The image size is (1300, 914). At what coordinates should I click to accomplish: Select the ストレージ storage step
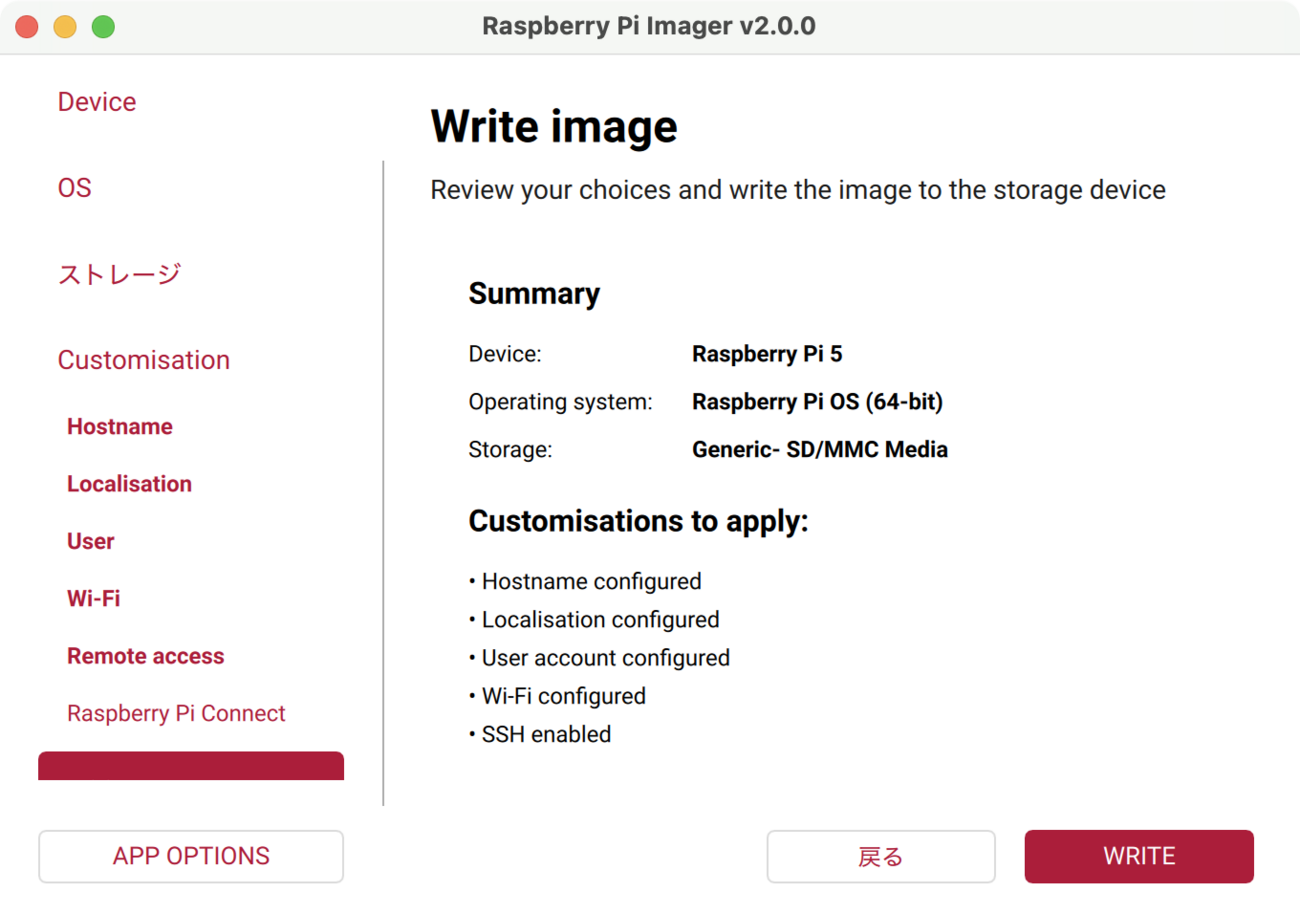pyautogui.click(x=119, y=273)
